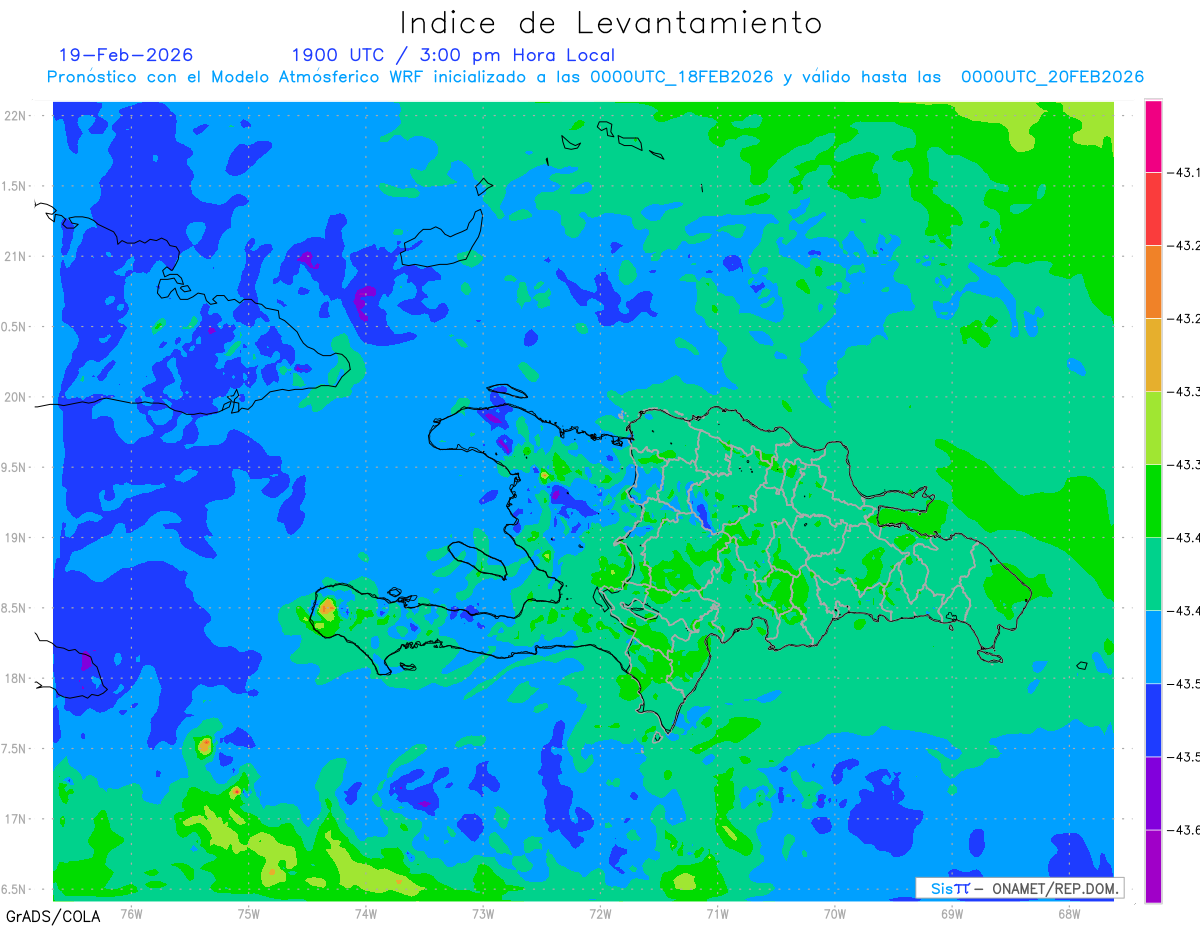Click the "-43.6" legend value
The height and width of the screenshot is (927, 1200).
tap(1185, 830)
